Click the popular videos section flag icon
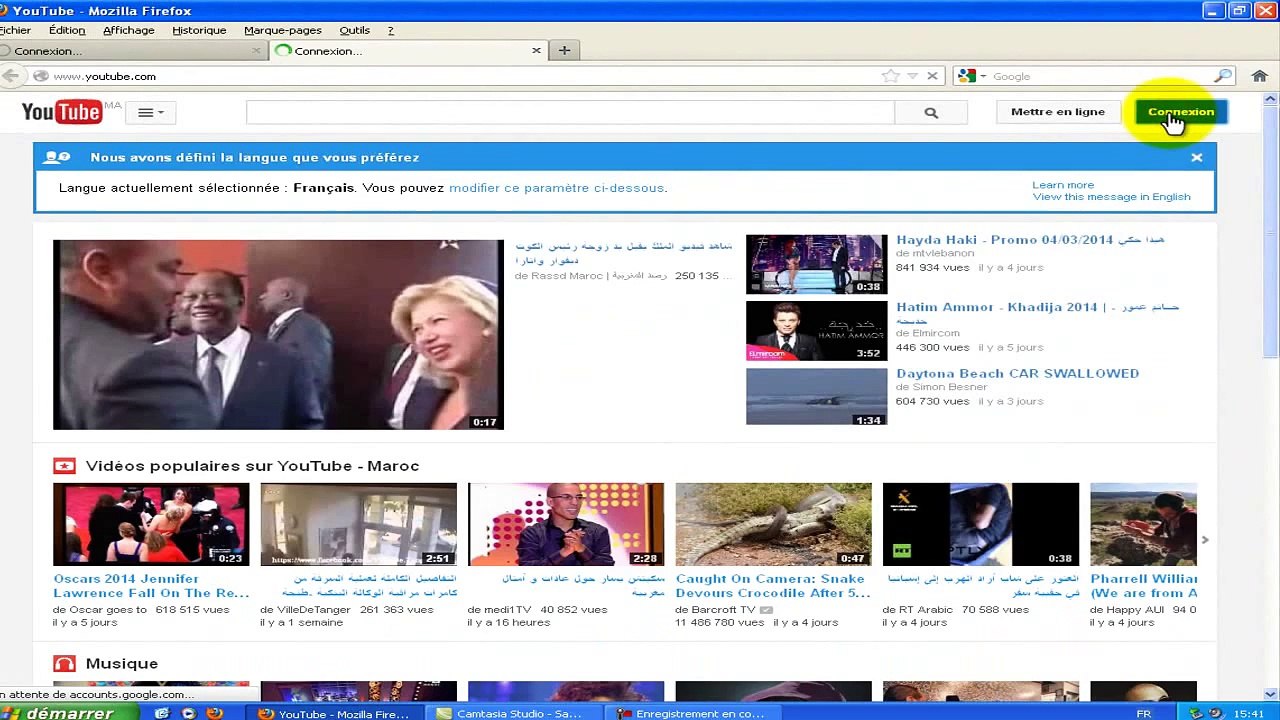 (64, 466)
